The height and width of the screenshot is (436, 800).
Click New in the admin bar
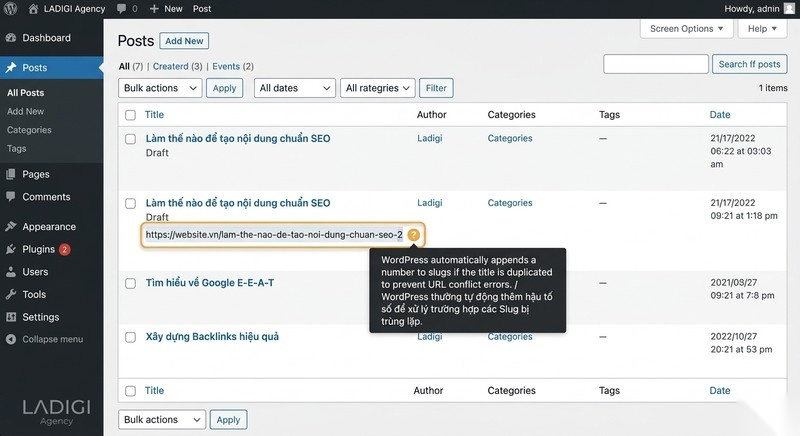[x=173, y=9]
